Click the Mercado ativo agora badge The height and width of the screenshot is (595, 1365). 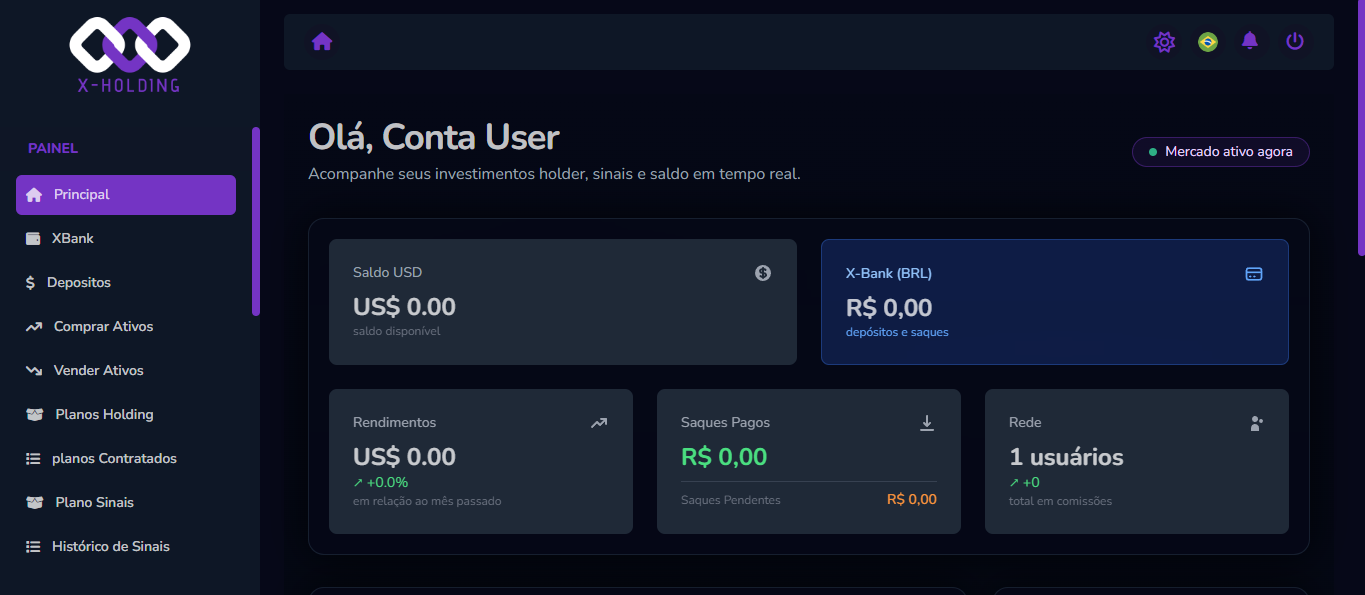pyautogui.click(x=1220, y=151)
